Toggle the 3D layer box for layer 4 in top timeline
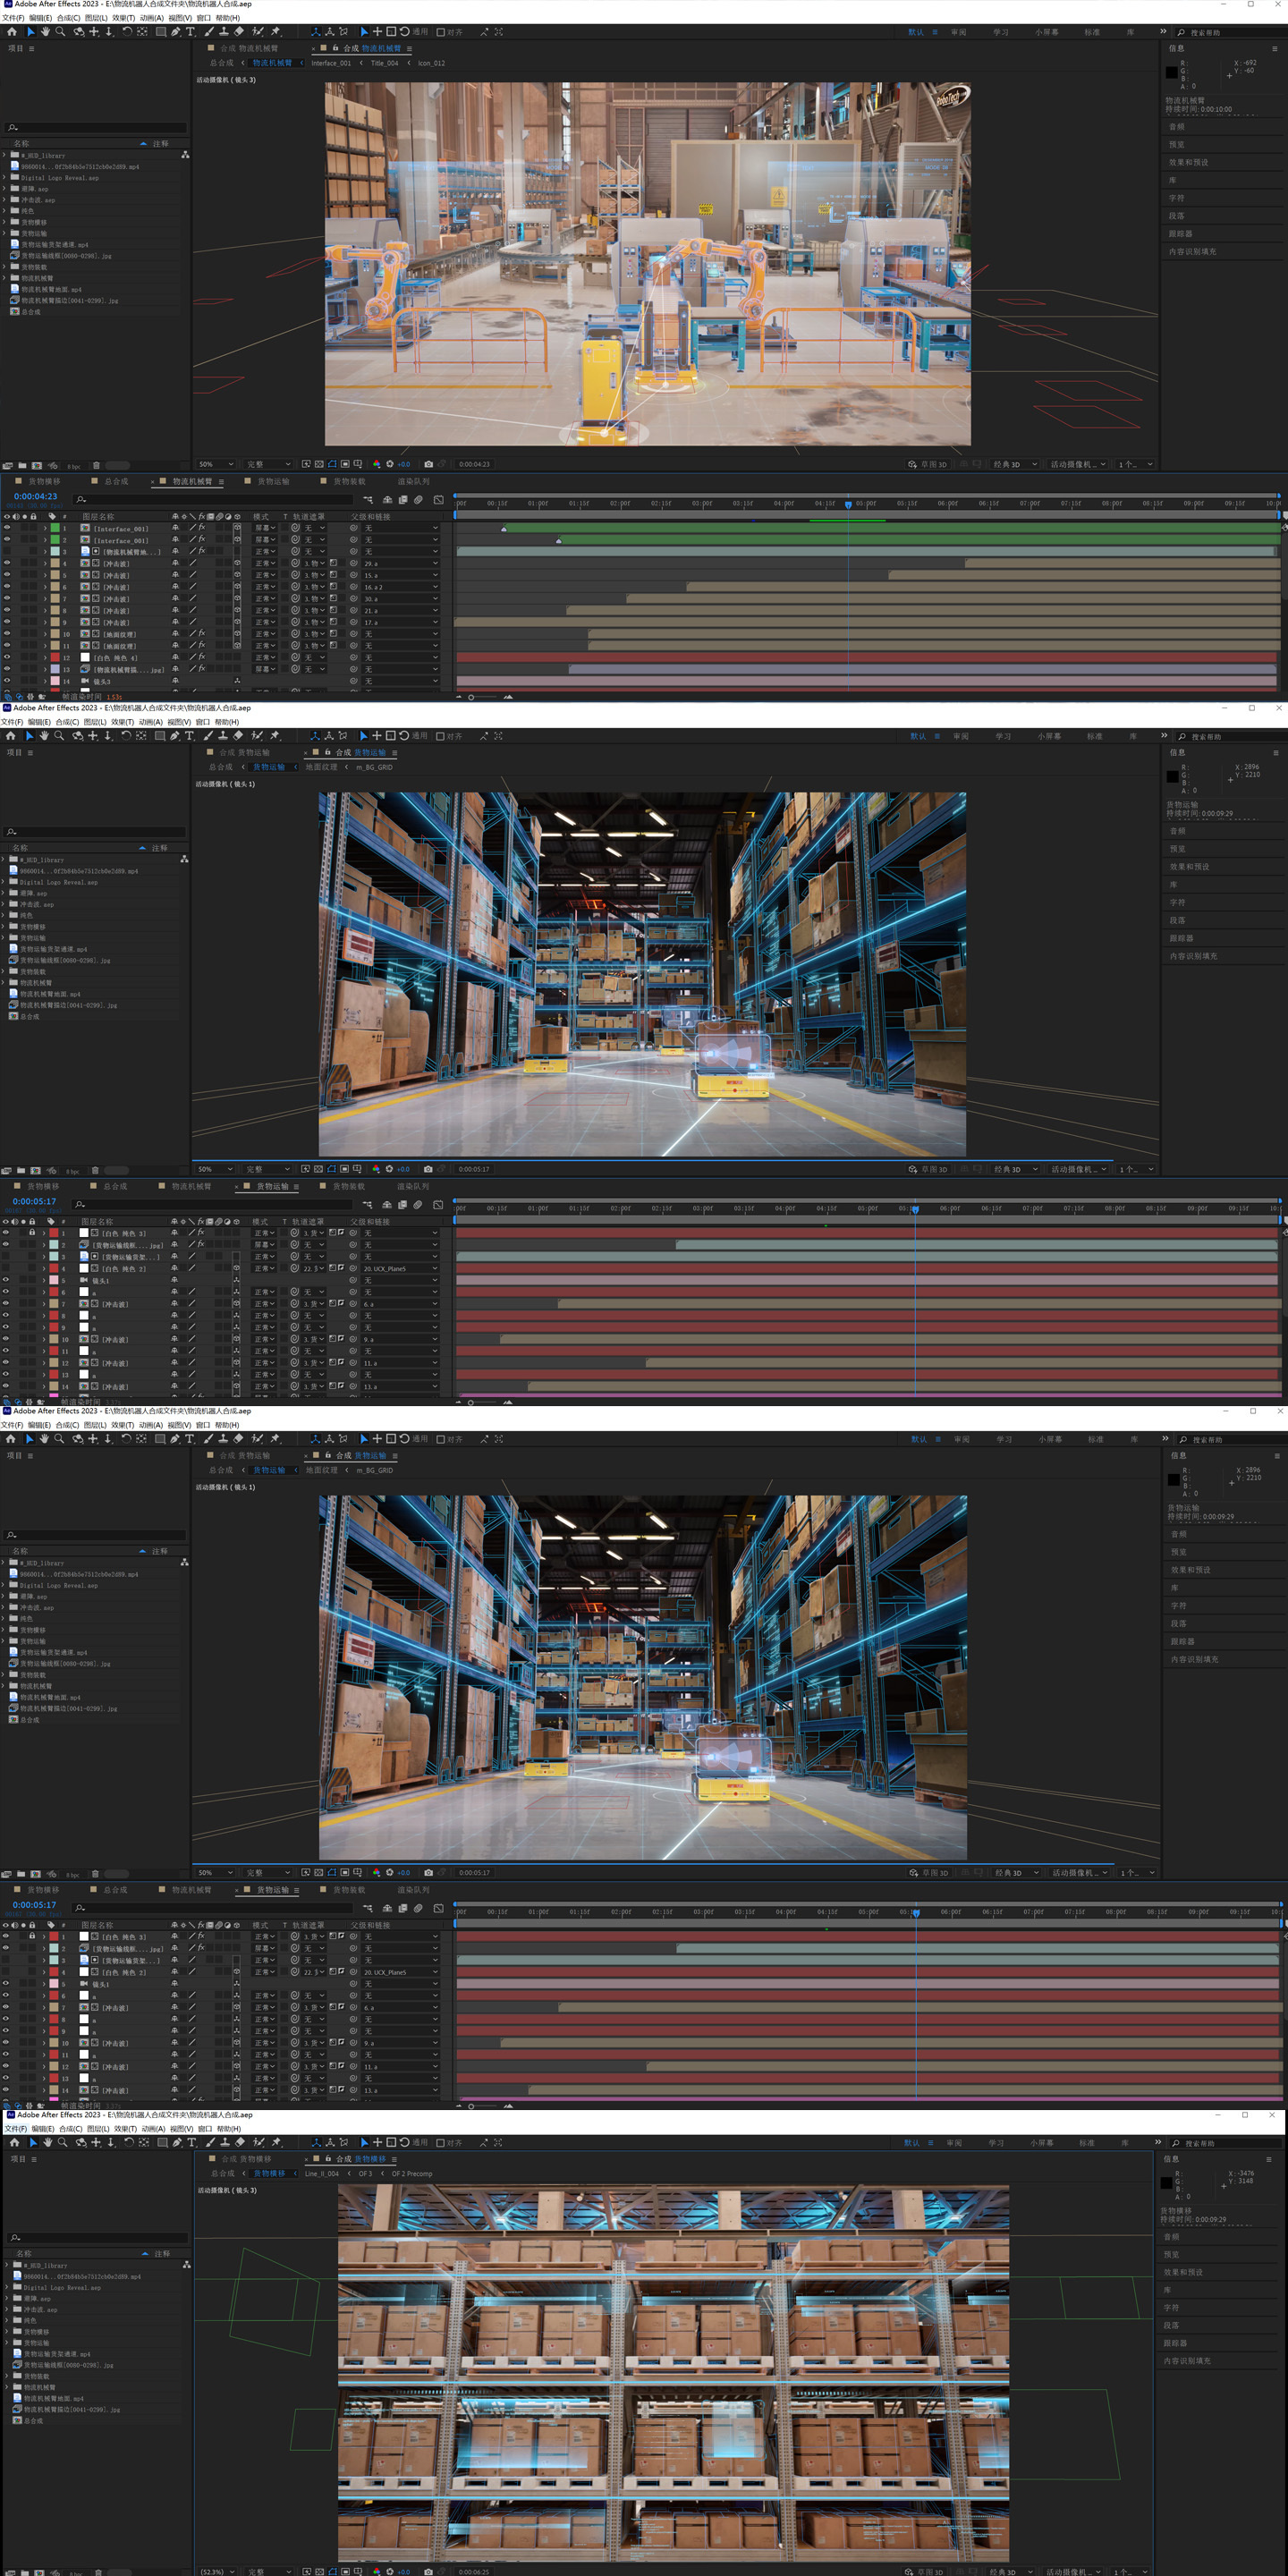 [x=237, y=563]
